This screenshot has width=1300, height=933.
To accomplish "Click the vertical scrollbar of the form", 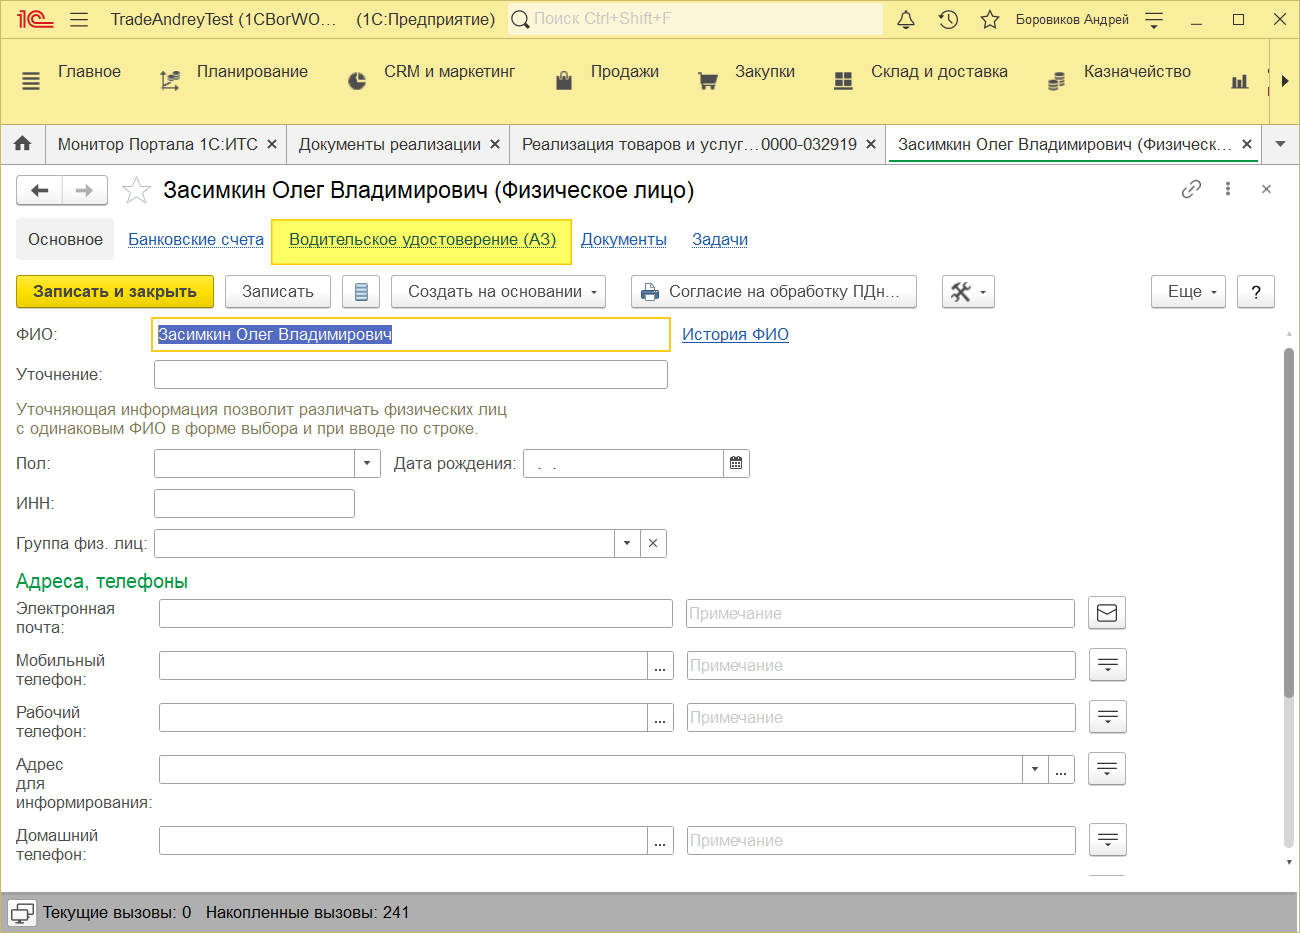I will [x=1289, y=520].
